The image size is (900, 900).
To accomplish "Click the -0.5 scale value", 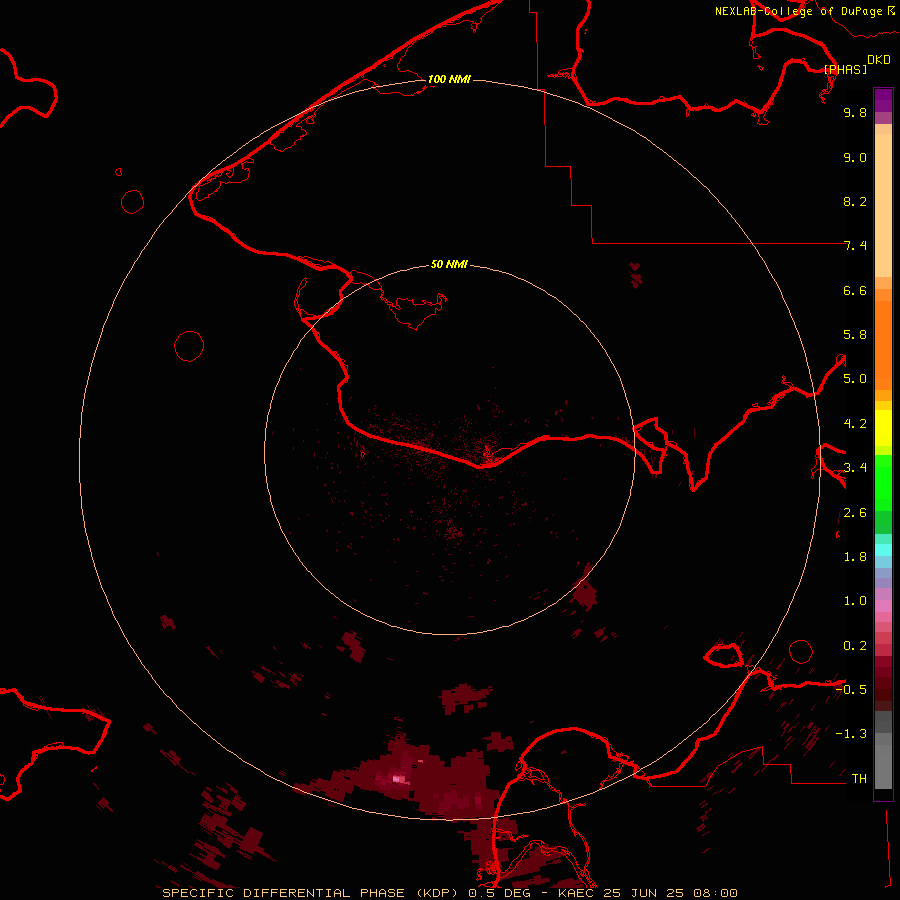I will [x=851, y=690].
